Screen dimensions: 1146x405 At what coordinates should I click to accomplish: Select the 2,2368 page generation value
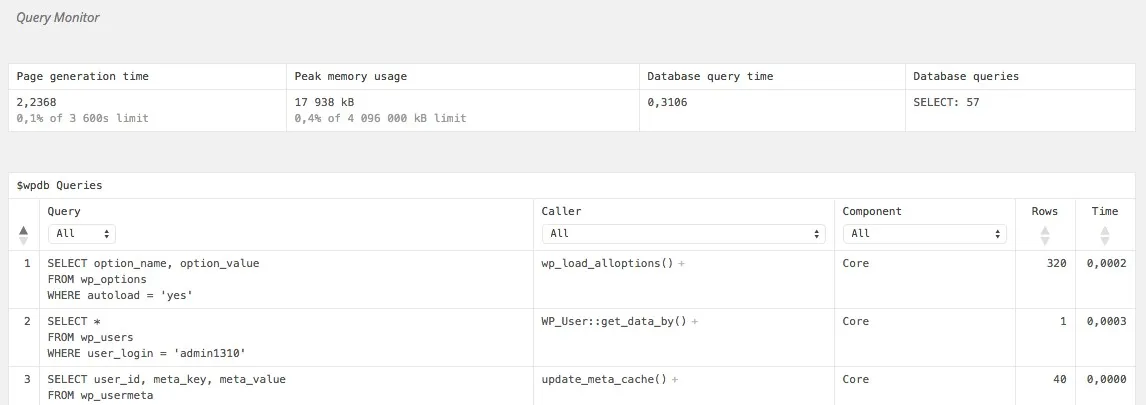37,102
